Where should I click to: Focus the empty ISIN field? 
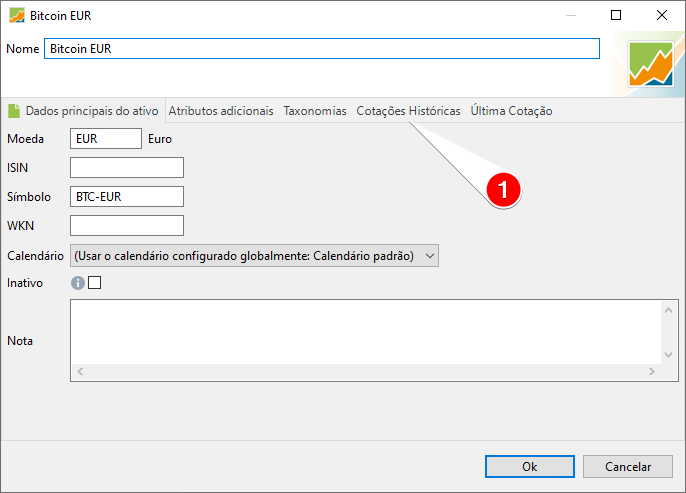(x=127, y=168)
